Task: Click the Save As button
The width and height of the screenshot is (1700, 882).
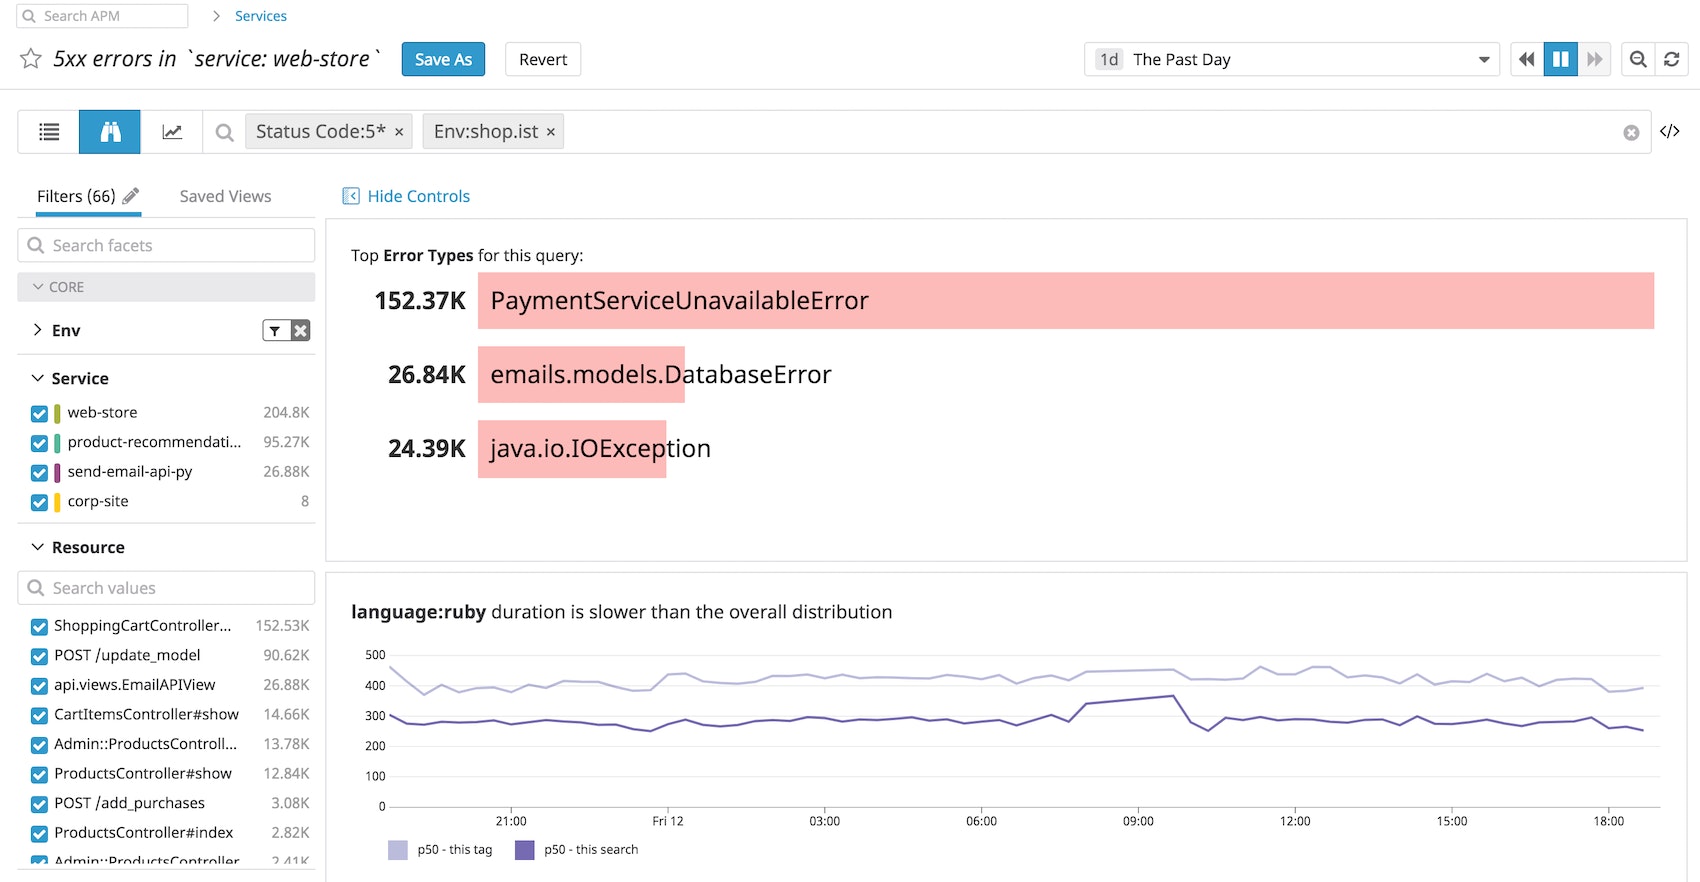Action: (443, 59)
